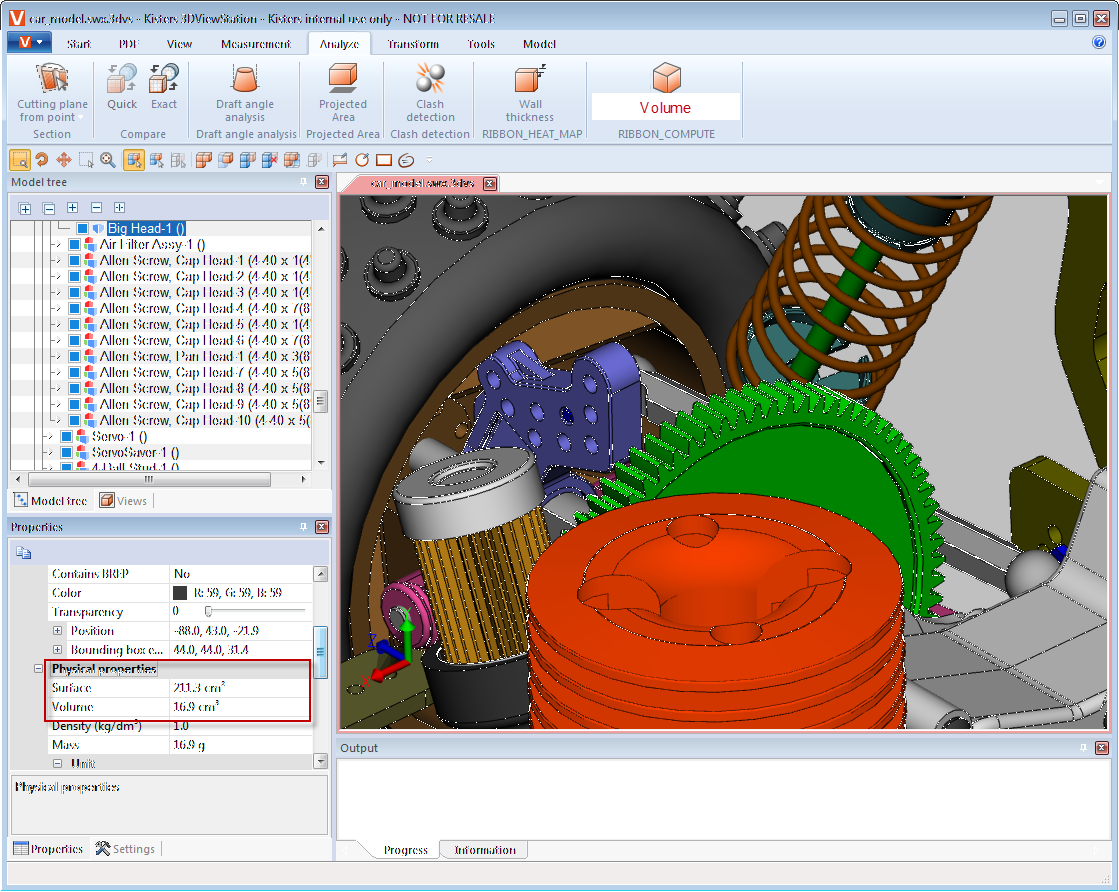Close the Output panel
The height and width of the screenshot is (892, 1119).
(1102, 748)
